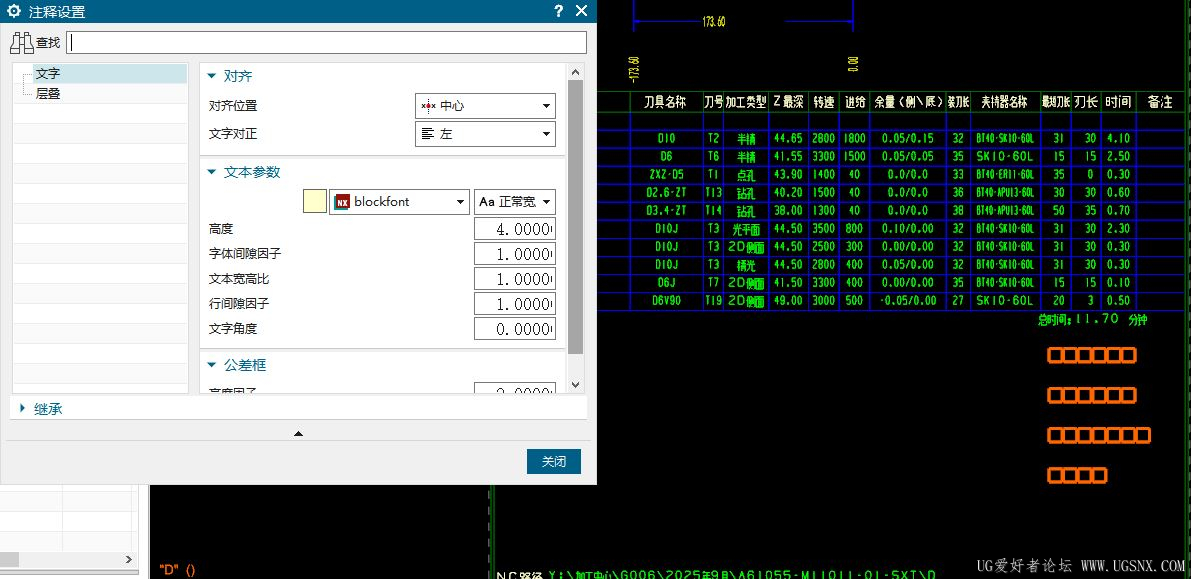
Task: Click the 0.05/0.15 allowance cell
Action: click(908, 138)
